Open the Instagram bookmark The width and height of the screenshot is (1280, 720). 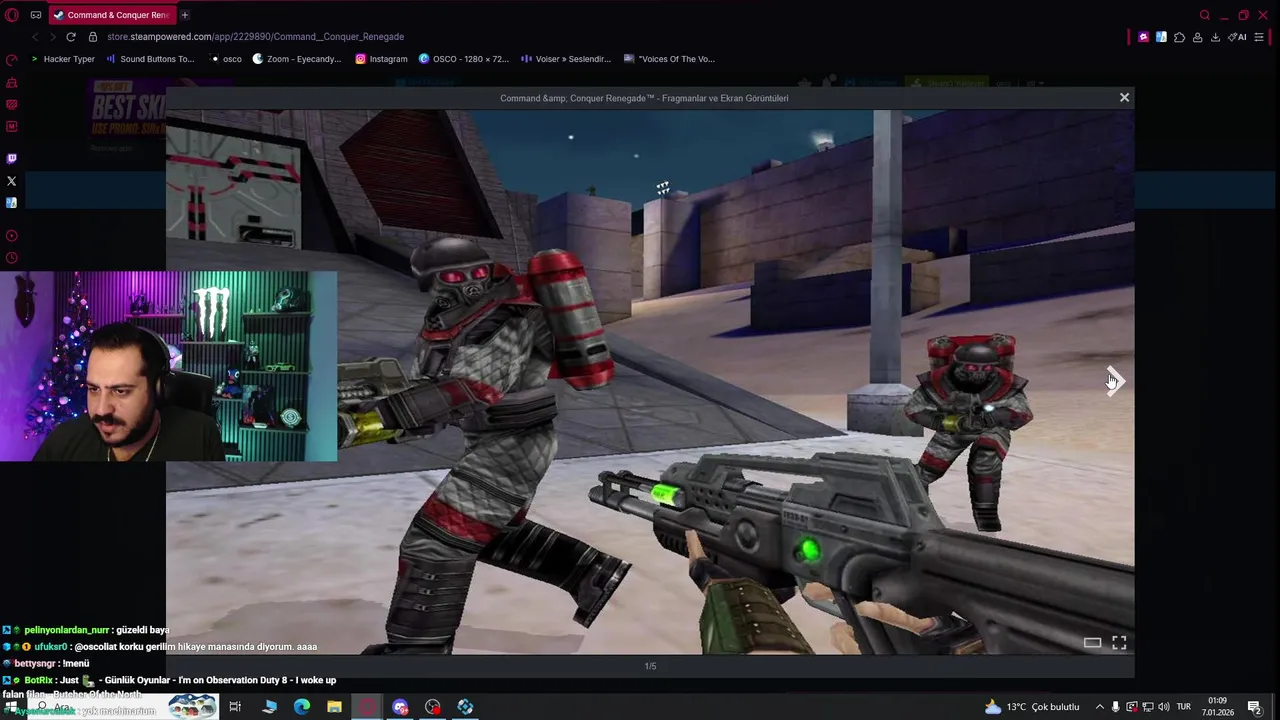tap(381, 59)
